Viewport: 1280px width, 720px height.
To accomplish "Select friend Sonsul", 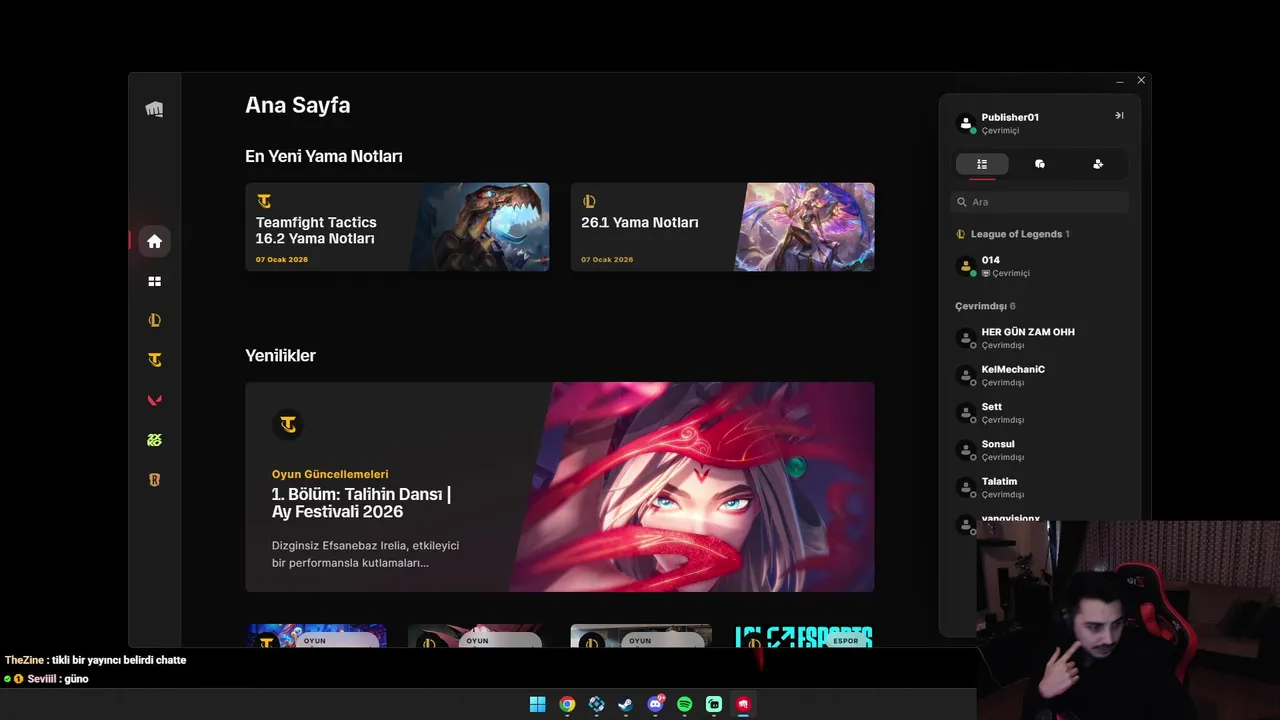I will [1040, 450].
